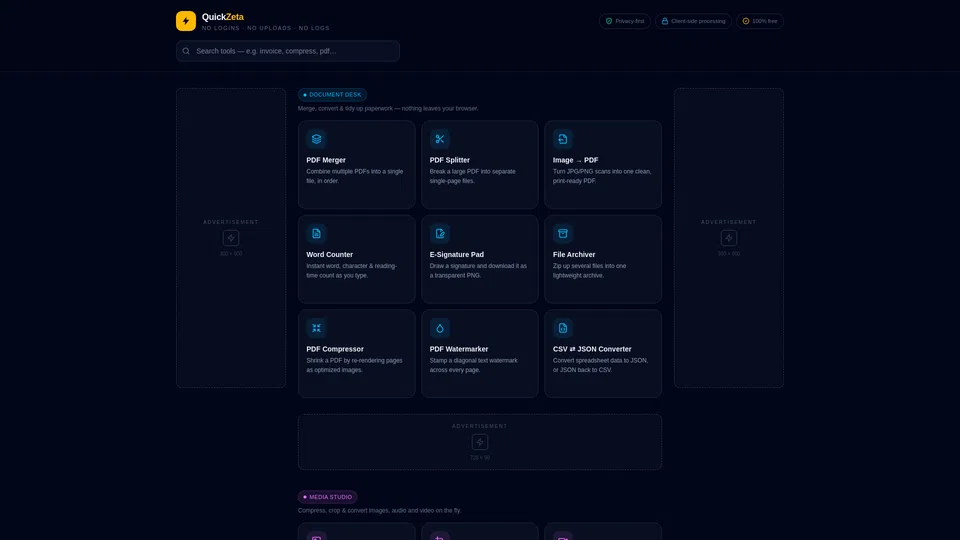Click the File Archiver box icon
The height and width of the screenshot is (540, 960).
click(x=563, y=233)
